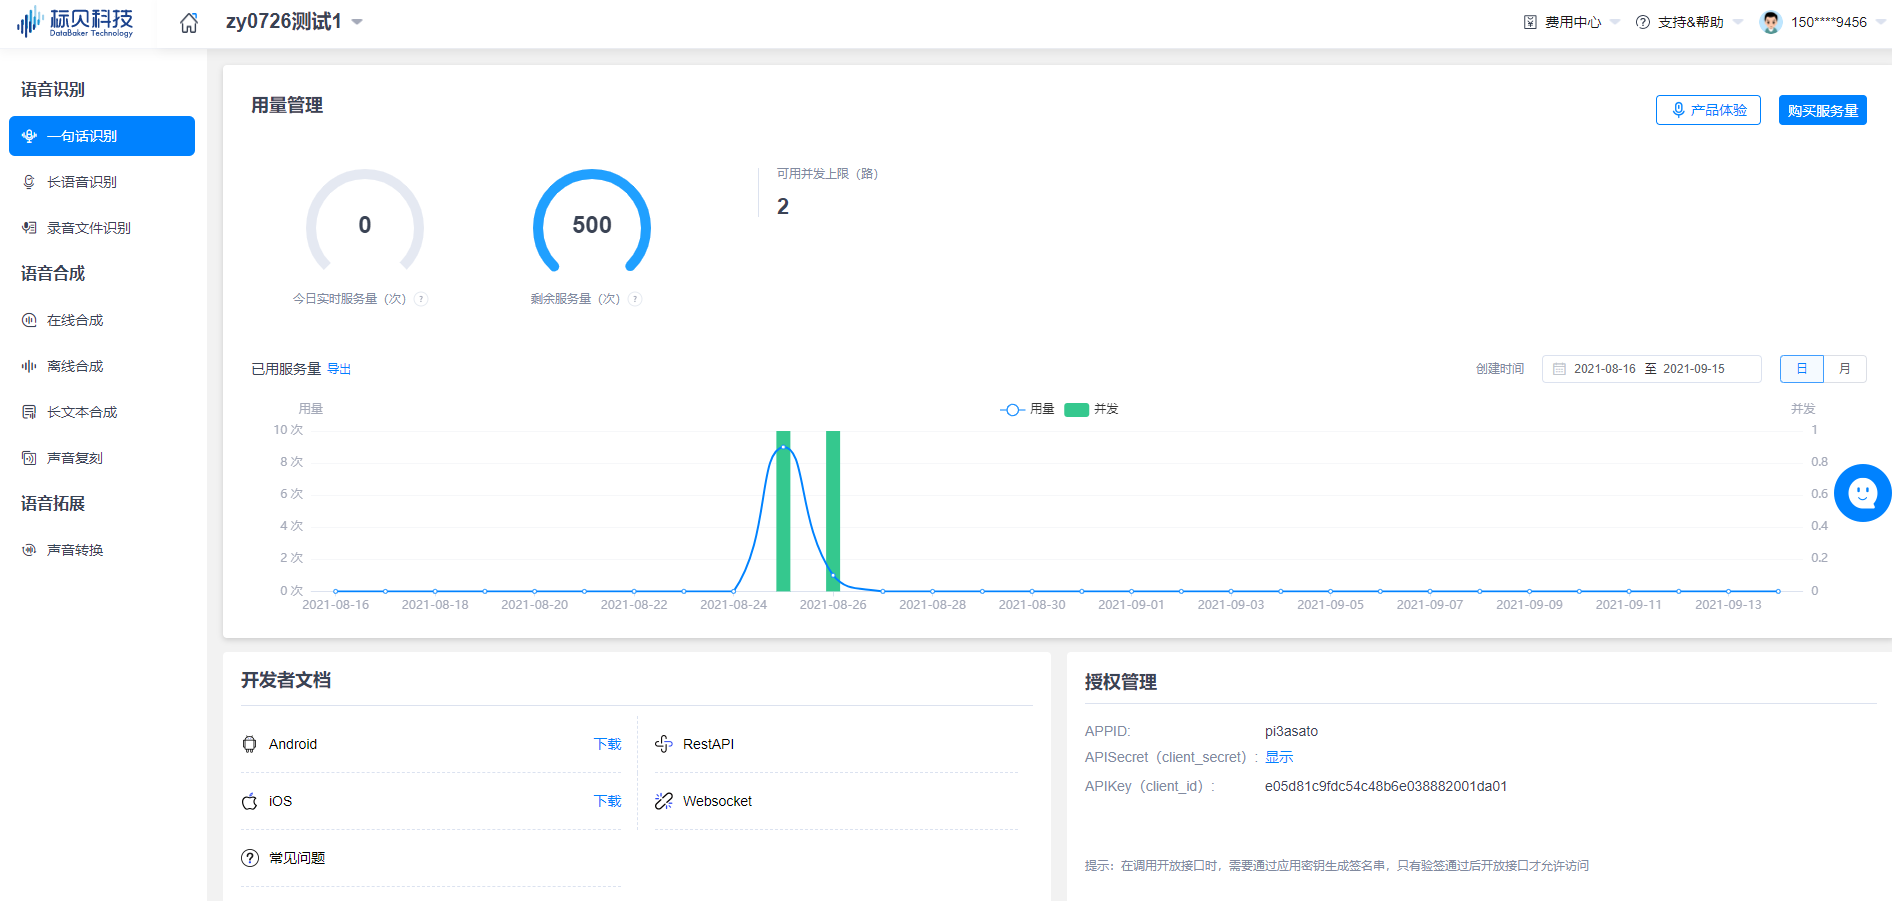Image resolution: width=1892 pixels, height=901 pixels.
Task: Open the 支持&帮助 menu
Action: coord(1689,22)
